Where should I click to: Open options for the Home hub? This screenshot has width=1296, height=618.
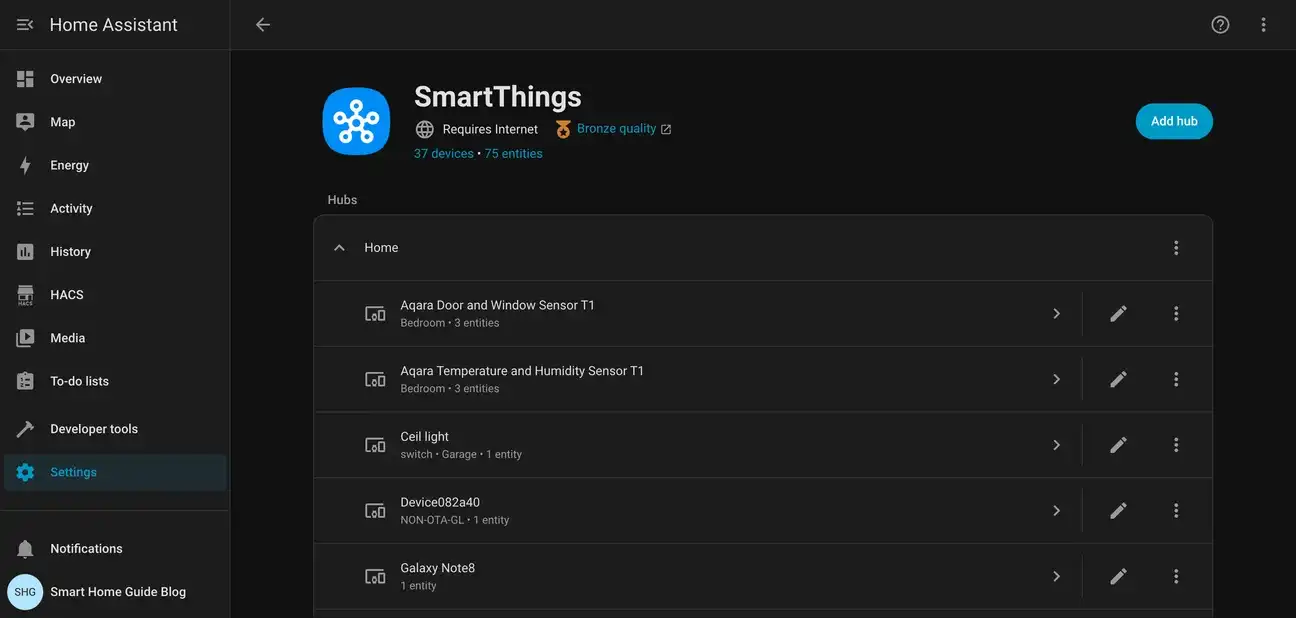(x=1175, y=246)
